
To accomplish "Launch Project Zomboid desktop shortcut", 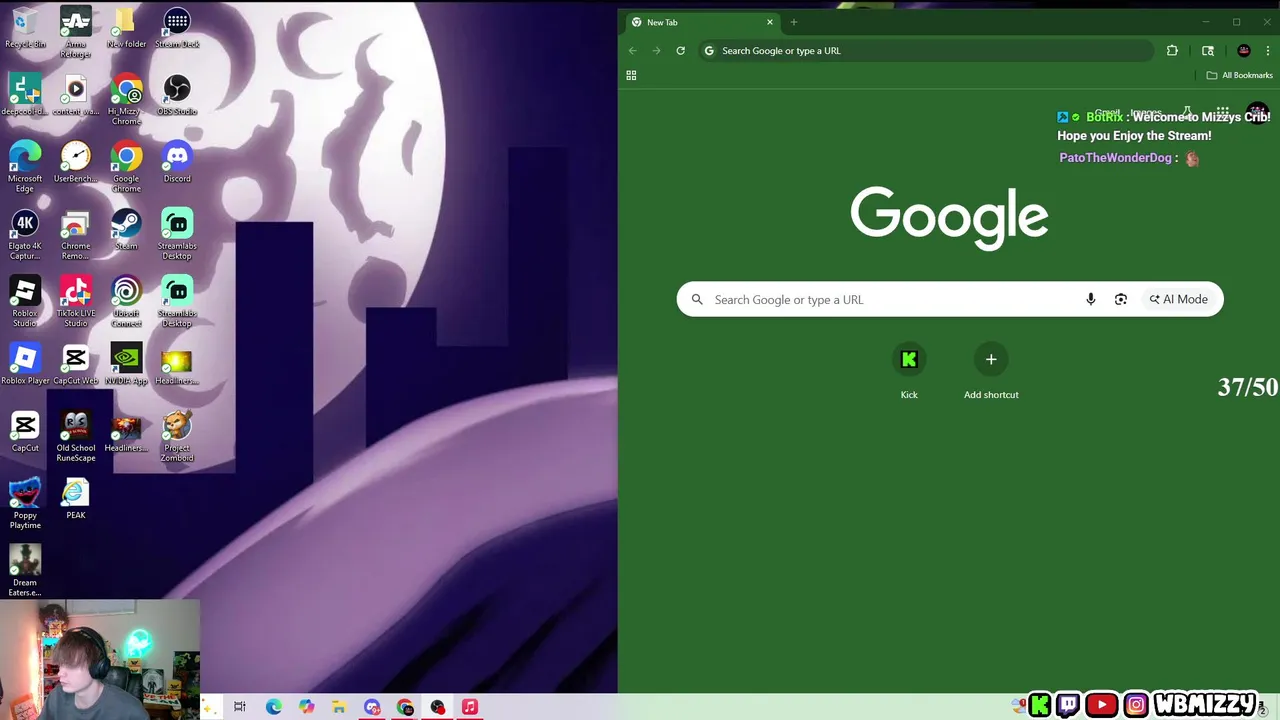I will (x=177, y=437).
